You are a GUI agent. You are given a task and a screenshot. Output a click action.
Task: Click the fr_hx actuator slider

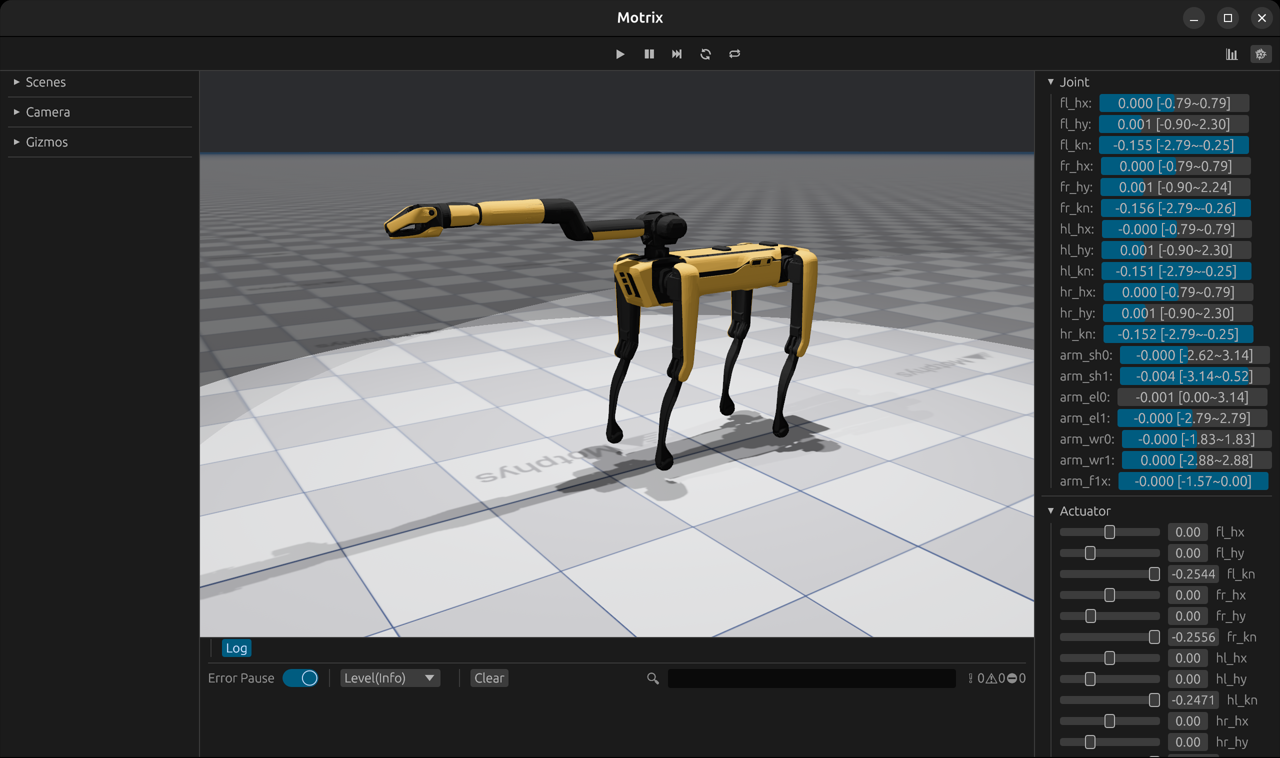point(1110,595)
